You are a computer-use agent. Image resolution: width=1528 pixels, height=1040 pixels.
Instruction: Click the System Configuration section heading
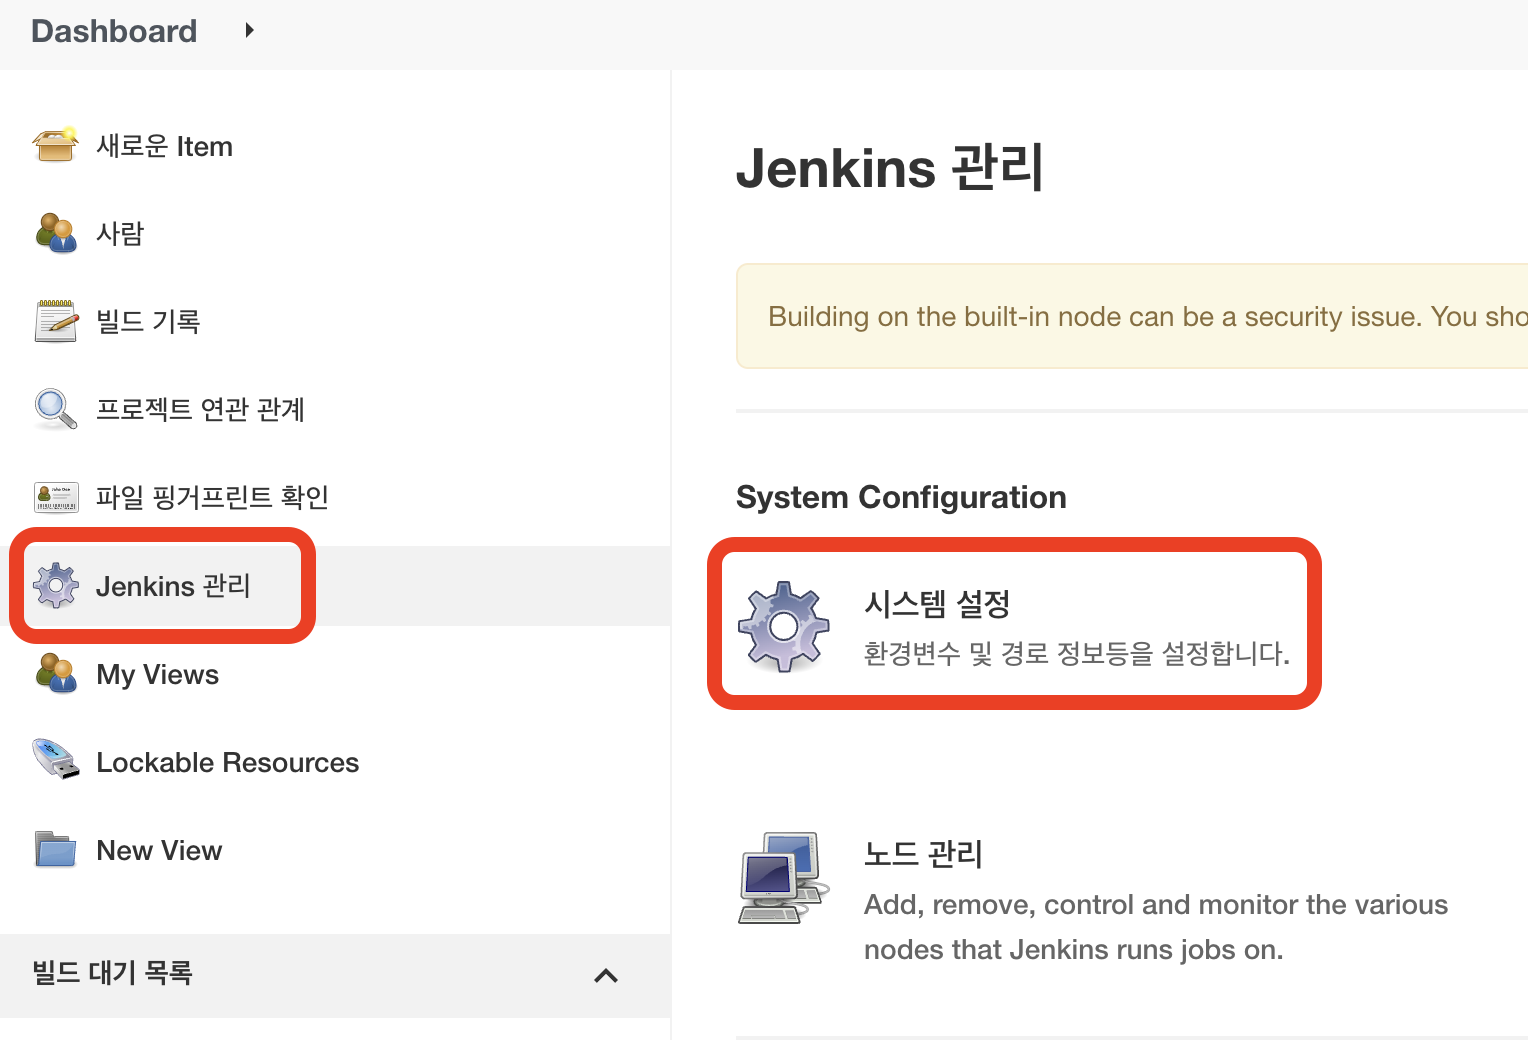coord(900,497)
